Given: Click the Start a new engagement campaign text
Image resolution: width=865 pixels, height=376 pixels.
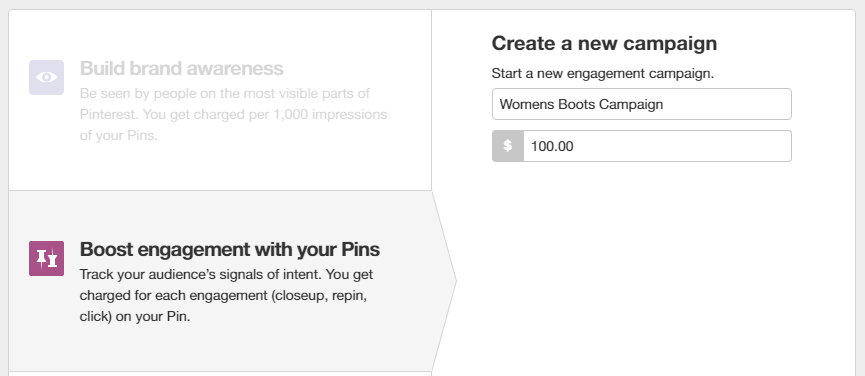Looking at the screenshot, I should pyautogui.click(x=603, y=73).
